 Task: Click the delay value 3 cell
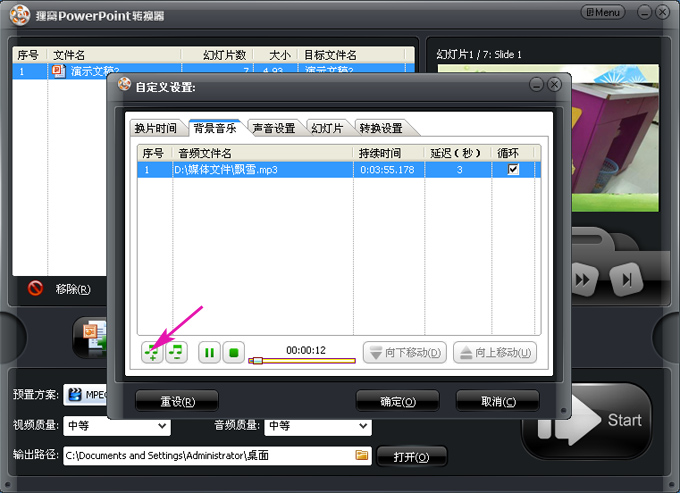point(458,170)
